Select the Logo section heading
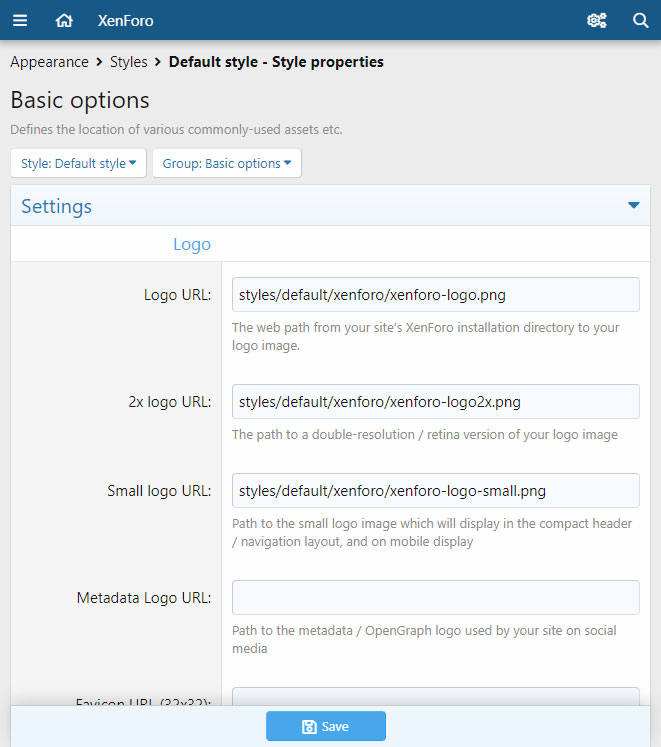The width and height of the screenshot is (661, 747). tap(192, 244)
